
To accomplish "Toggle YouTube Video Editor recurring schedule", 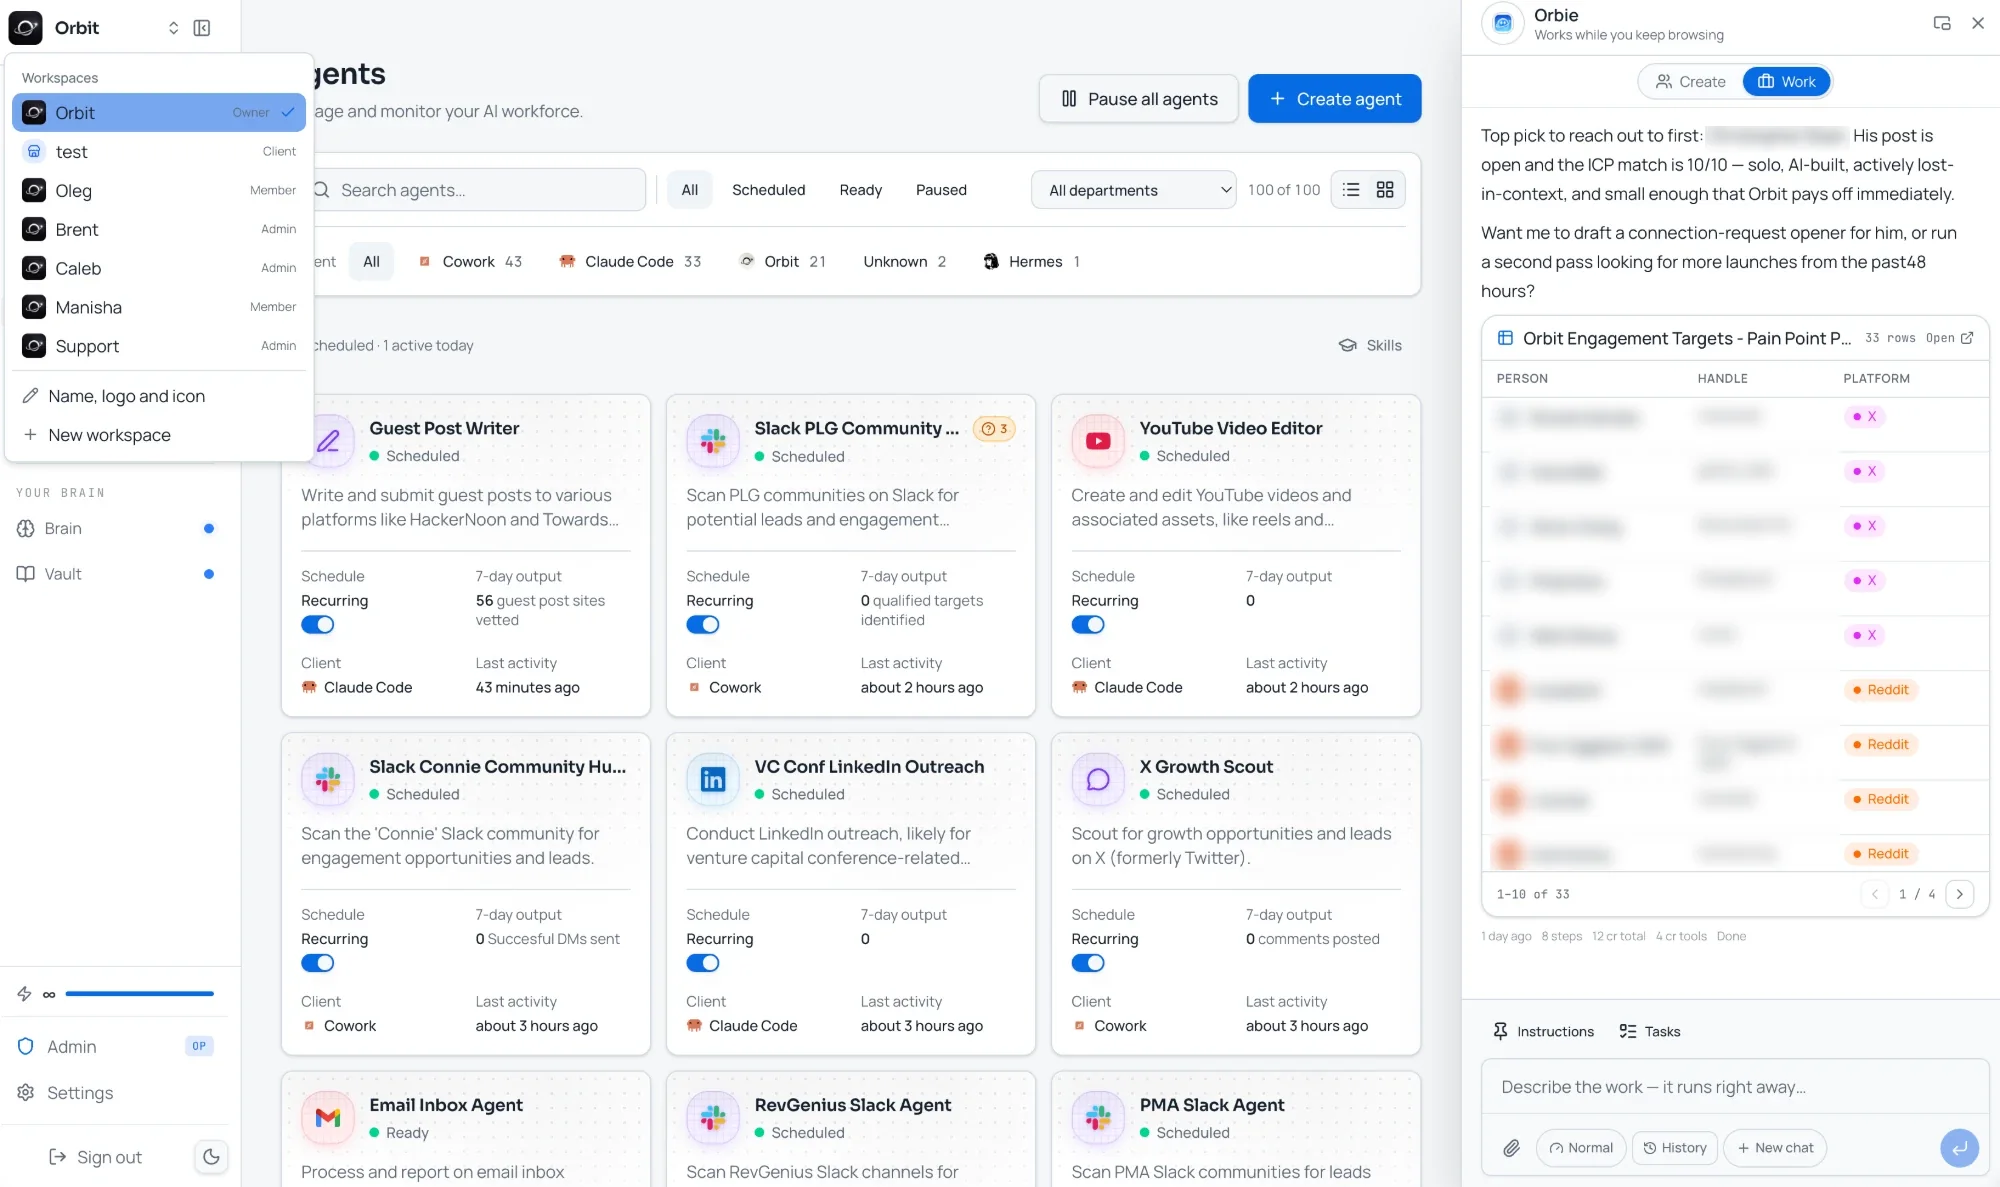I will pyautogui.click(x=1088, y=625).
